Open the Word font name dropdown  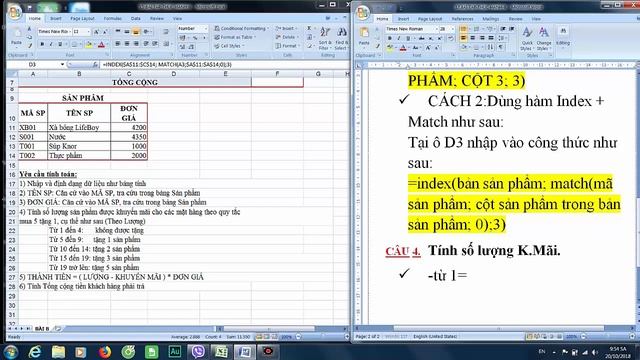436,29
